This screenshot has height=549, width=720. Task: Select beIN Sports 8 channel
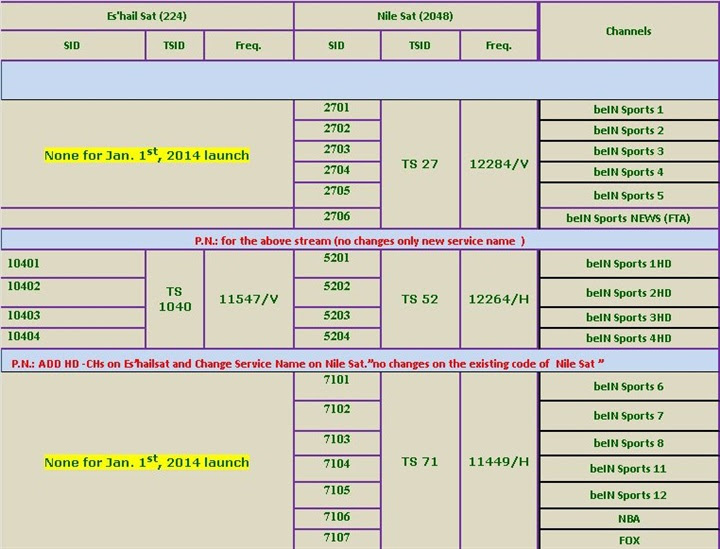629,443
